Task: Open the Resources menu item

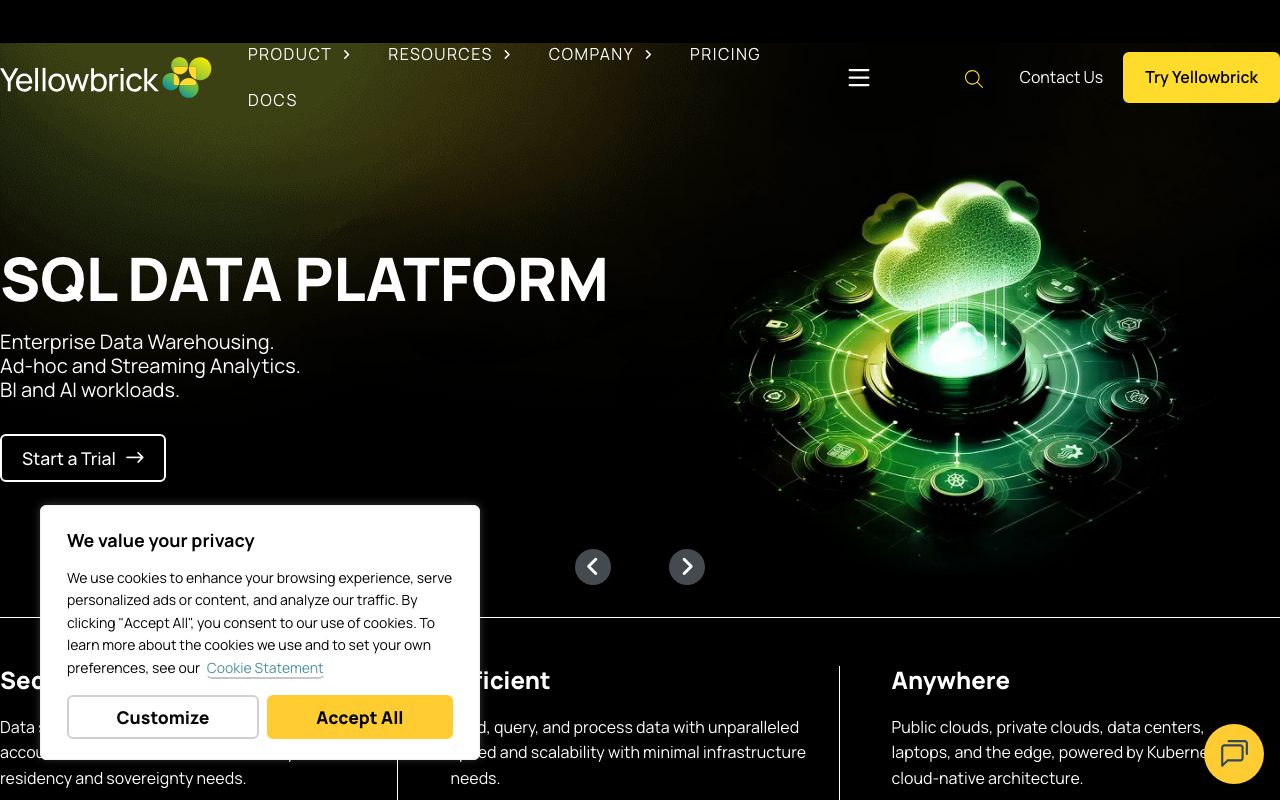Action: [x=440, y=54]
